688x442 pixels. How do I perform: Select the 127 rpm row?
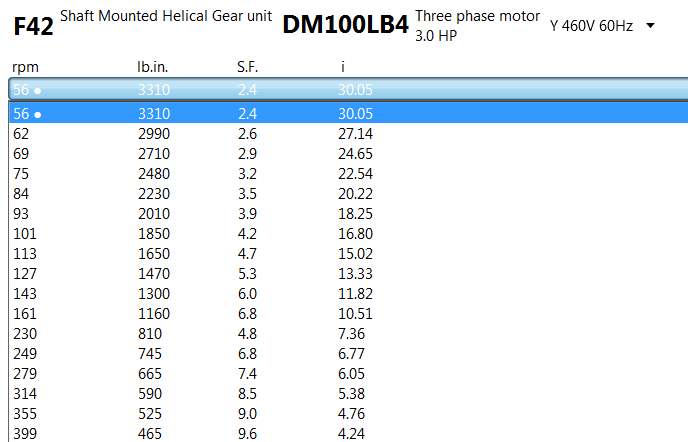[x=348, y=273]
